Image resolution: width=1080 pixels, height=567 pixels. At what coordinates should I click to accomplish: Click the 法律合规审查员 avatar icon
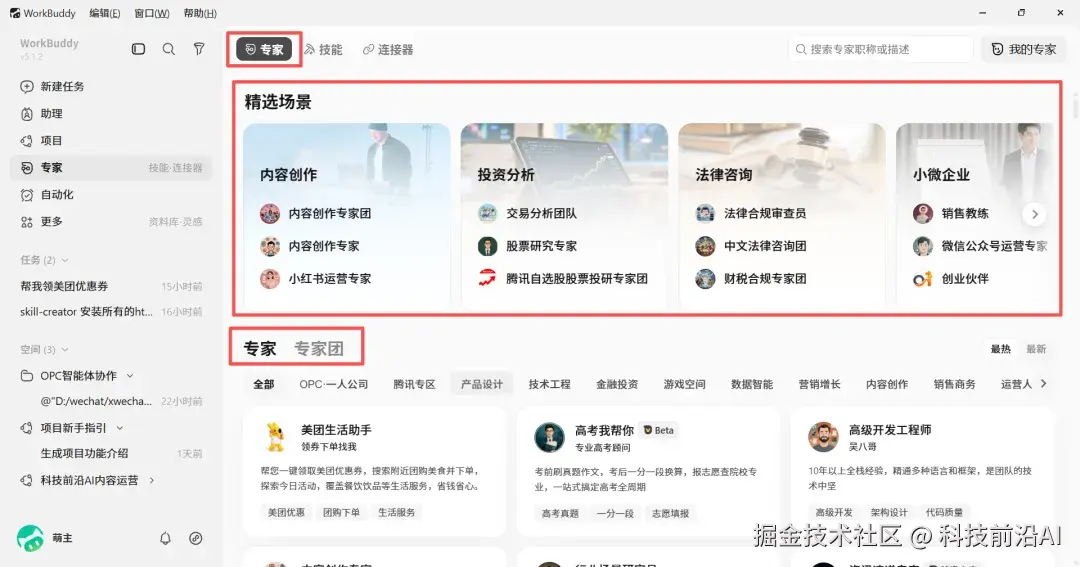705,214
